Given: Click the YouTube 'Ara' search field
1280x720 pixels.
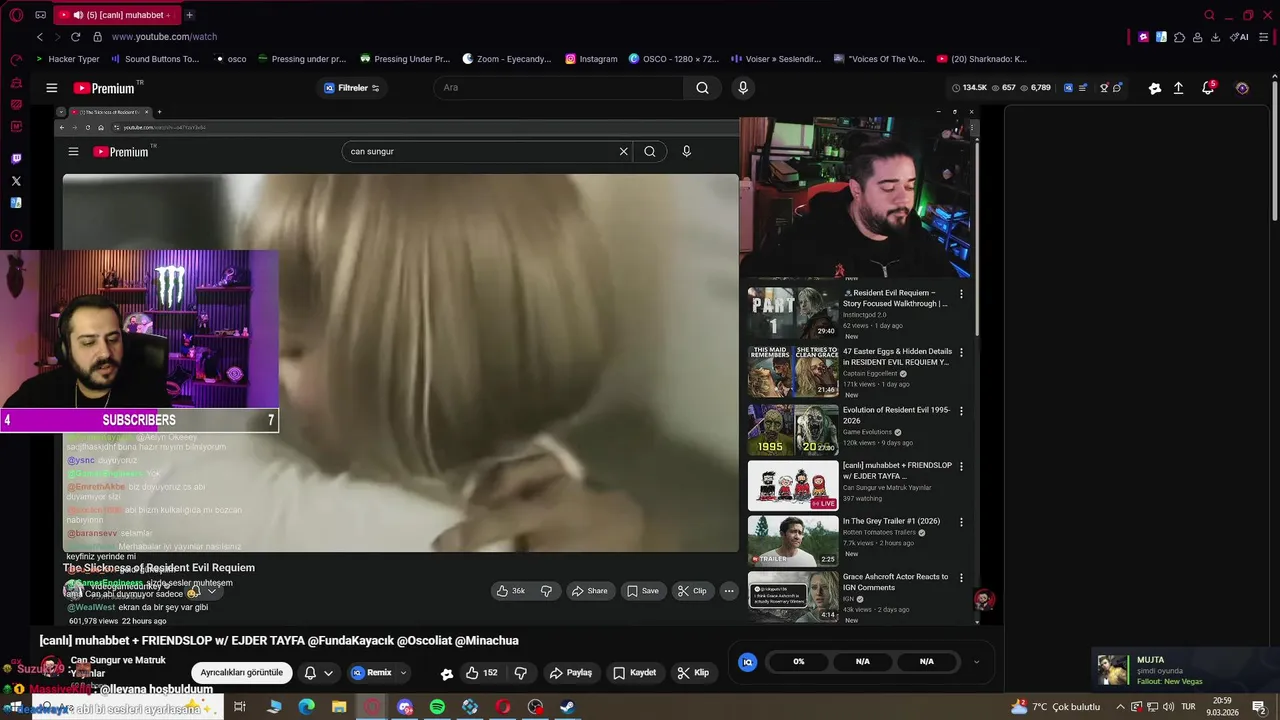Looking at the screenshot, I should coord(560,88).
